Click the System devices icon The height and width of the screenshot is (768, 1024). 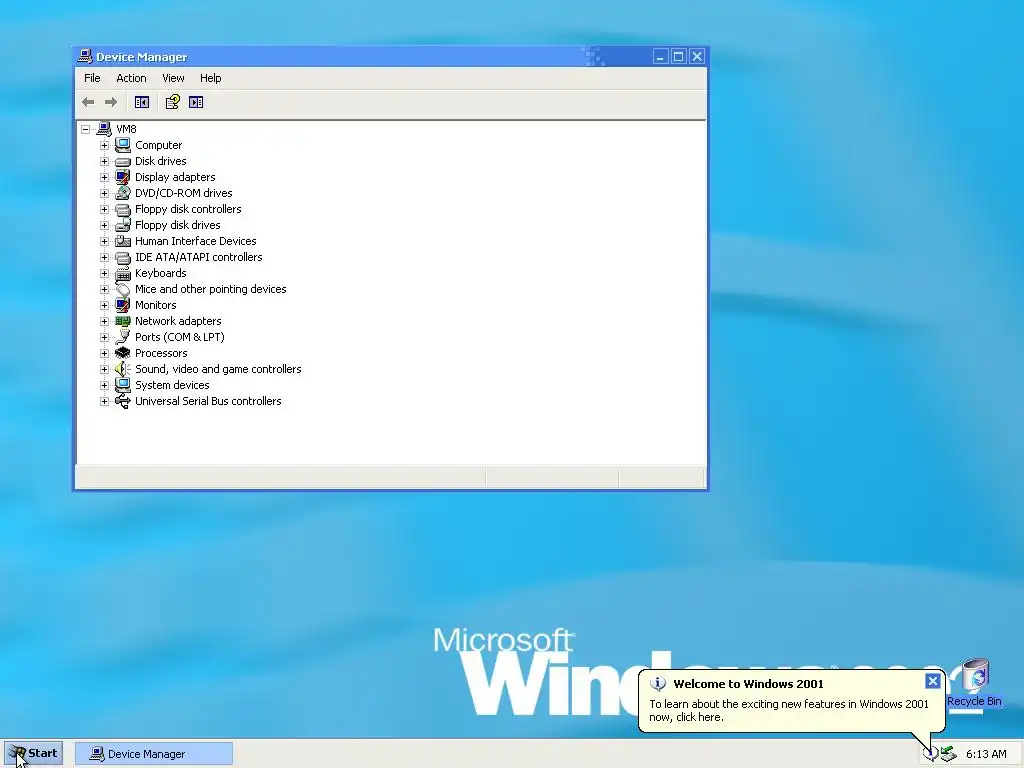(x=123, y=385)
